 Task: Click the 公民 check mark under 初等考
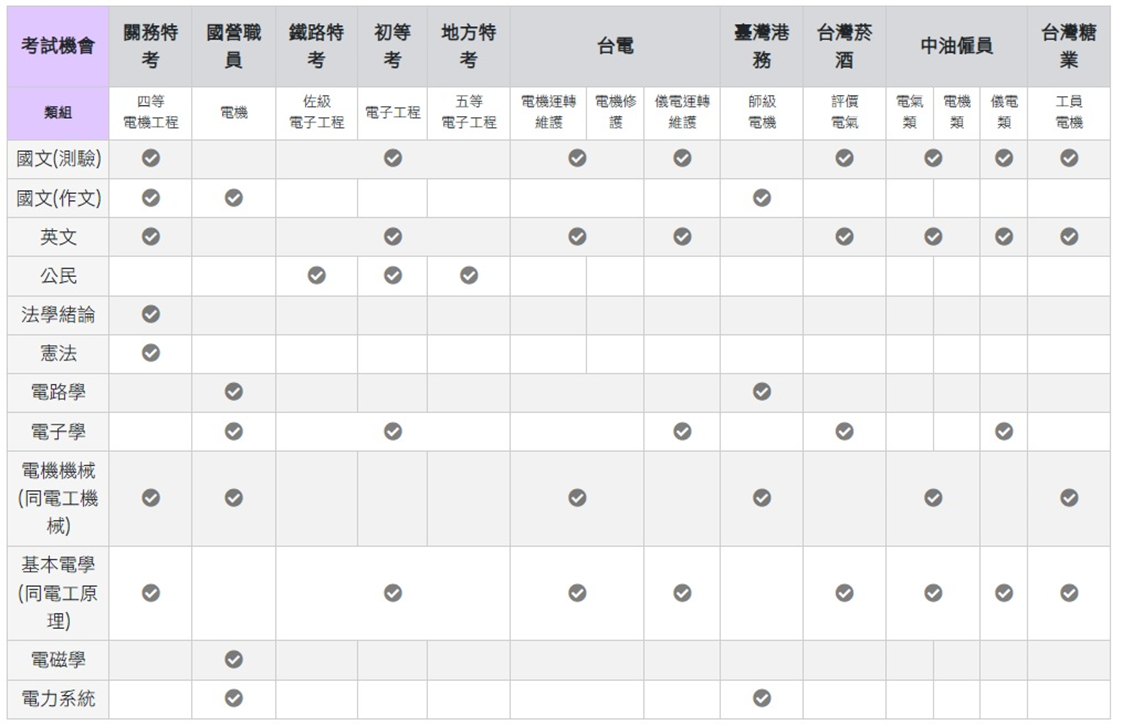(393, 276)
